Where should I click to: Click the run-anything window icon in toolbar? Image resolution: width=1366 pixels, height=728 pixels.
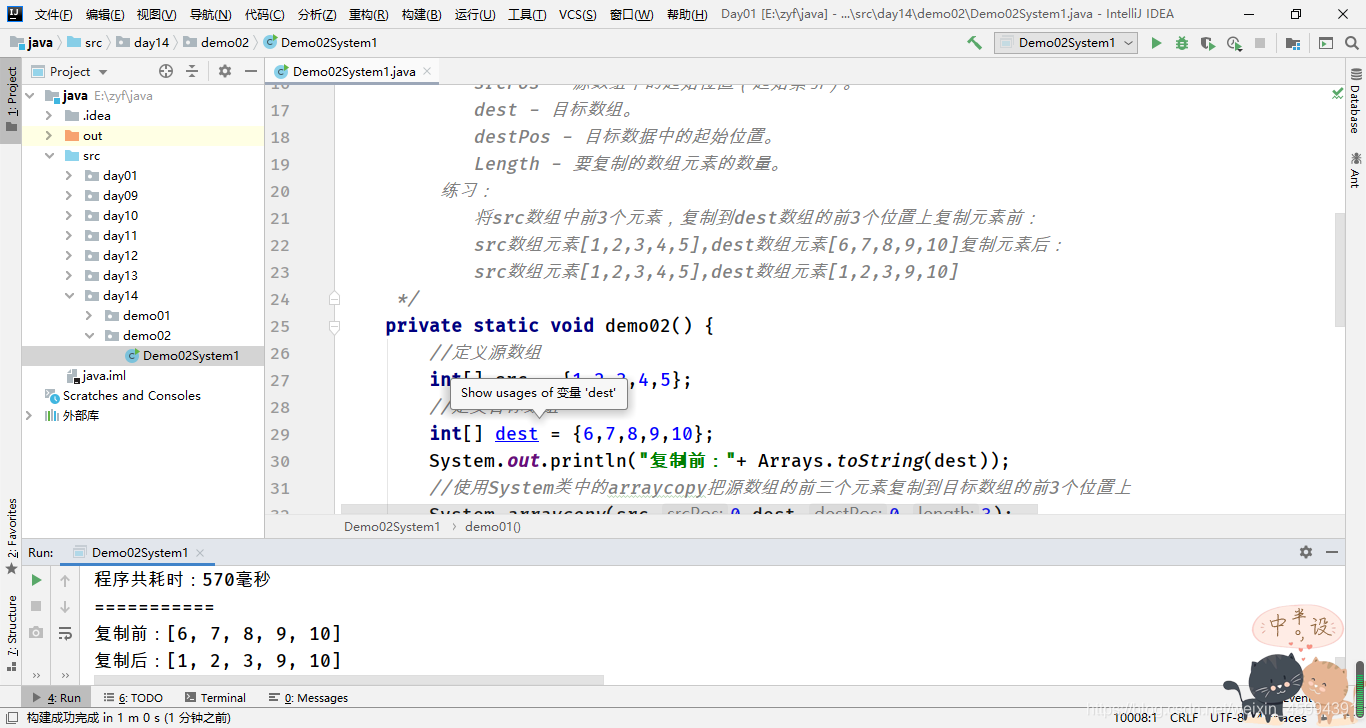1325,43
